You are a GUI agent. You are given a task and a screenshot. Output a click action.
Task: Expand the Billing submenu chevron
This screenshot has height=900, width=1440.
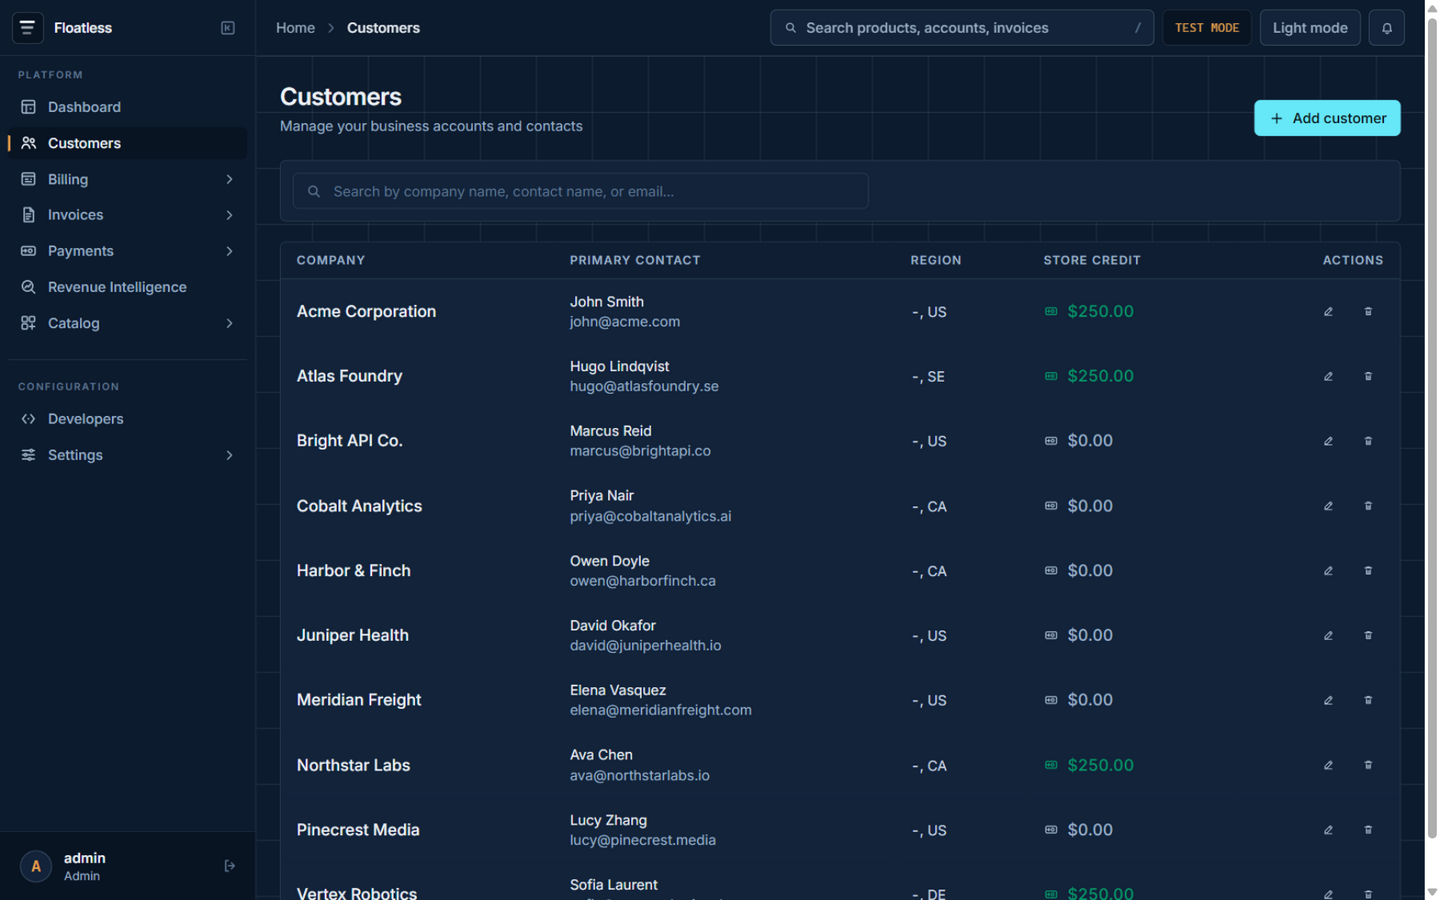[x=229, y=179]
